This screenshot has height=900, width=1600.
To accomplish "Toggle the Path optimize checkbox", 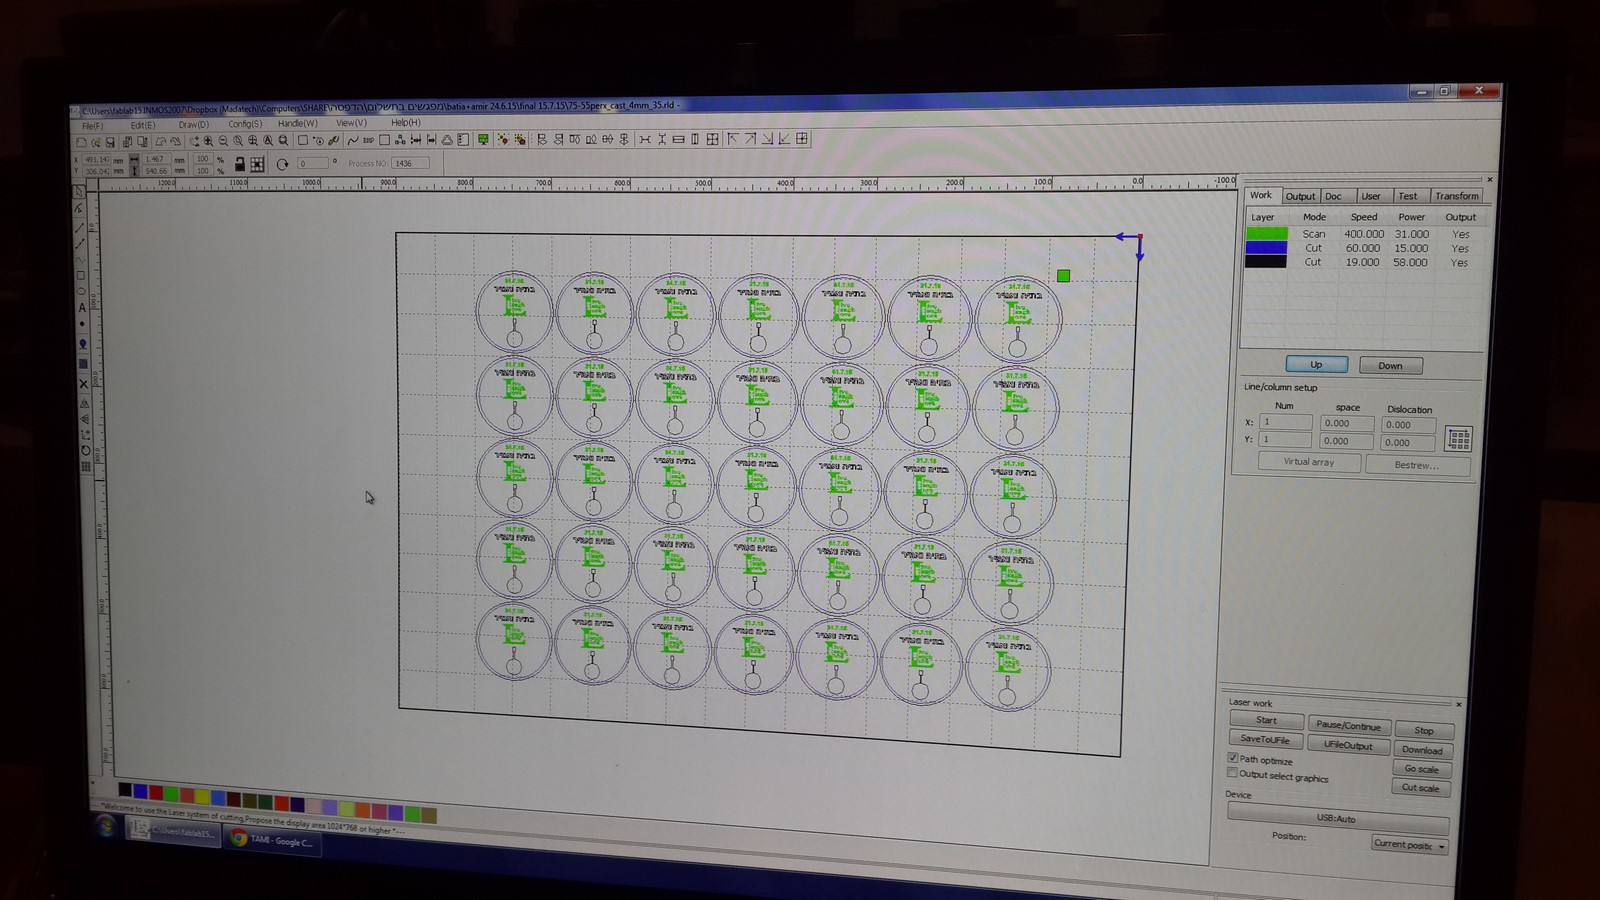I will [x=1233, y=760].
